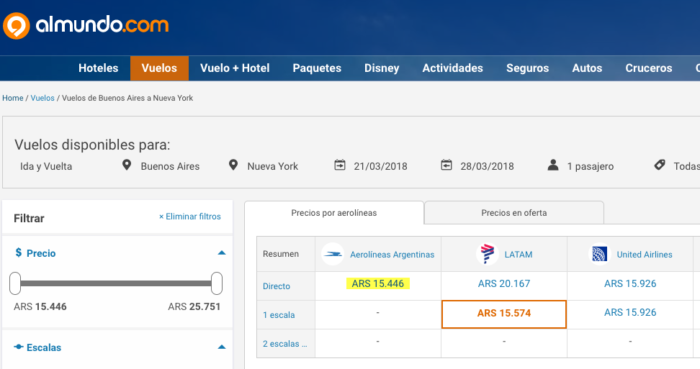This screenshot has width=700, height=369.
Task: Open the return date calendar icon
Action: coord(446,165)
